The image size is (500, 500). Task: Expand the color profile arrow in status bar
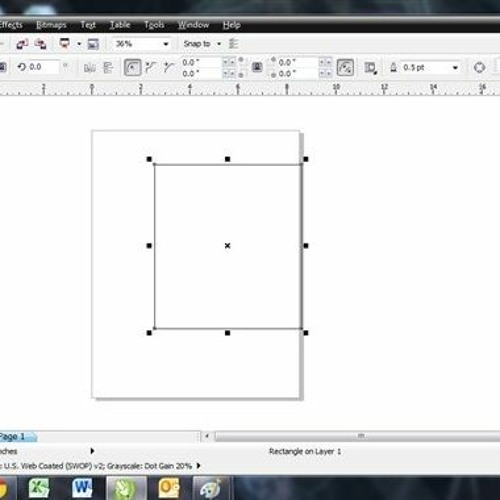(x=199, y=466)
